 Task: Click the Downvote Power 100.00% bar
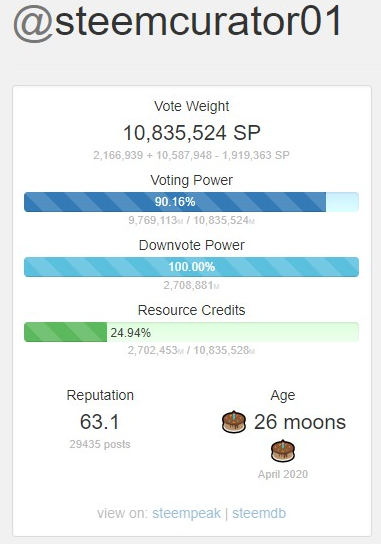191,267
